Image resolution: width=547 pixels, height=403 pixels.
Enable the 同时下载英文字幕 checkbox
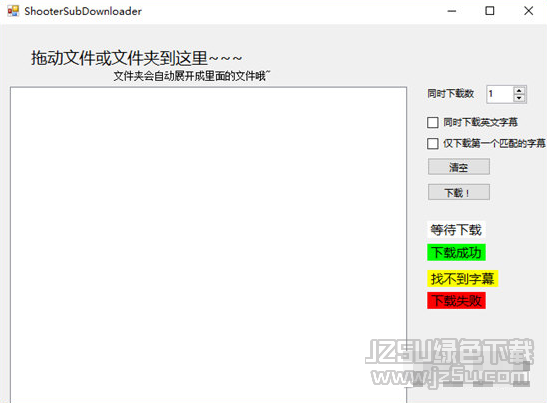click(433, 122)
